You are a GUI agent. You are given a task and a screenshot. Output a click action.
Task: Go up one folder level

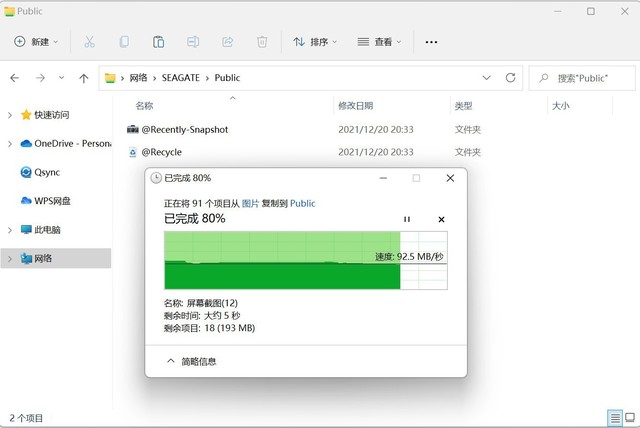[84, 78]
